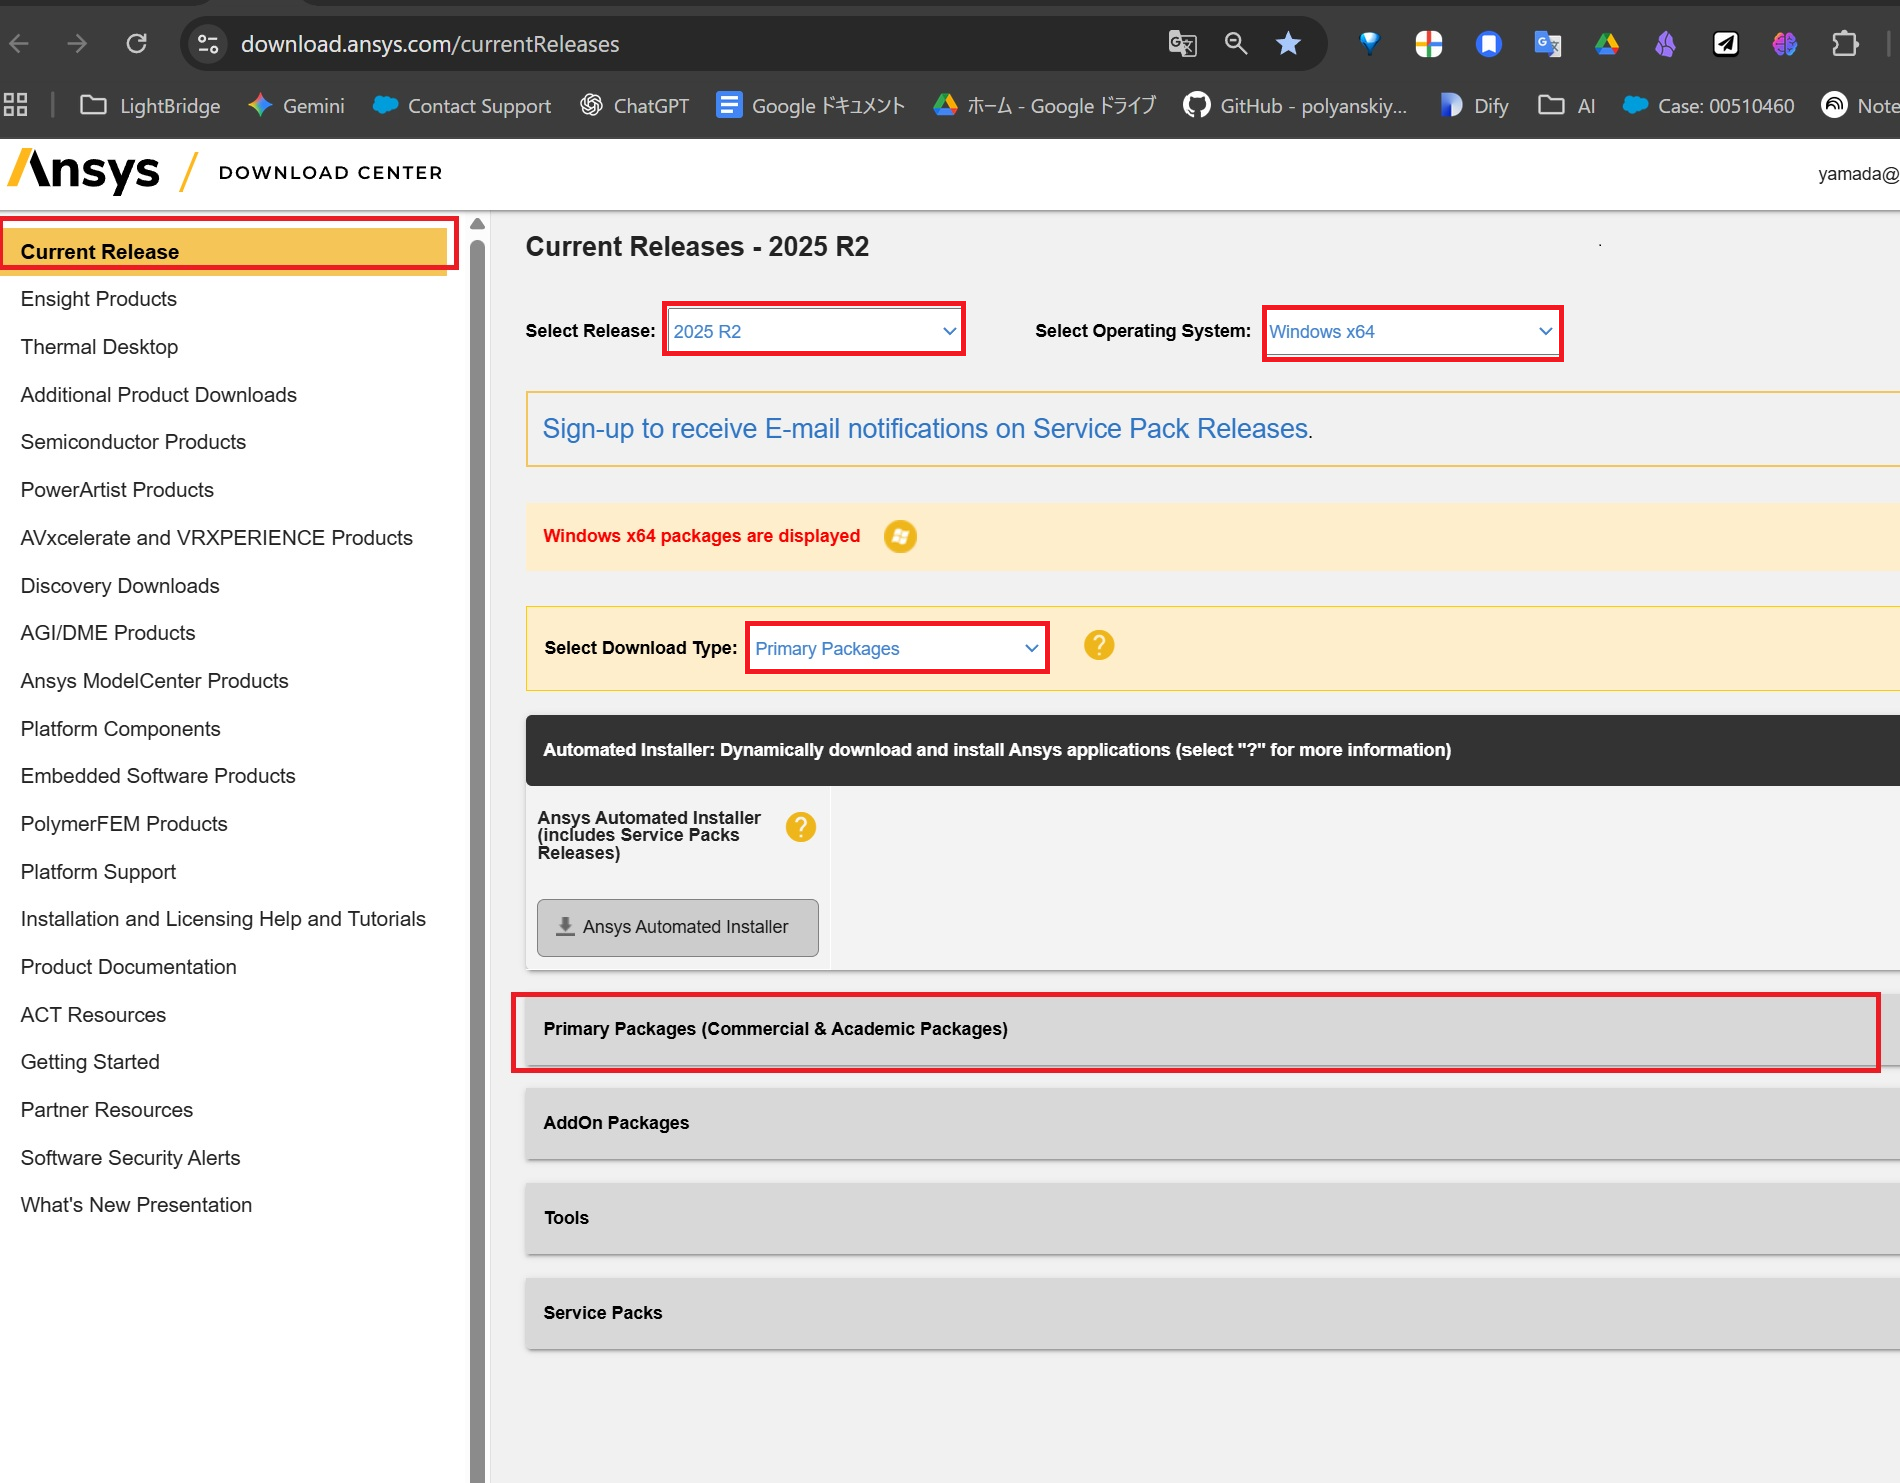
Task: Open the browser Extensions puzzle icon
Action: click(x=1844, y=44)
